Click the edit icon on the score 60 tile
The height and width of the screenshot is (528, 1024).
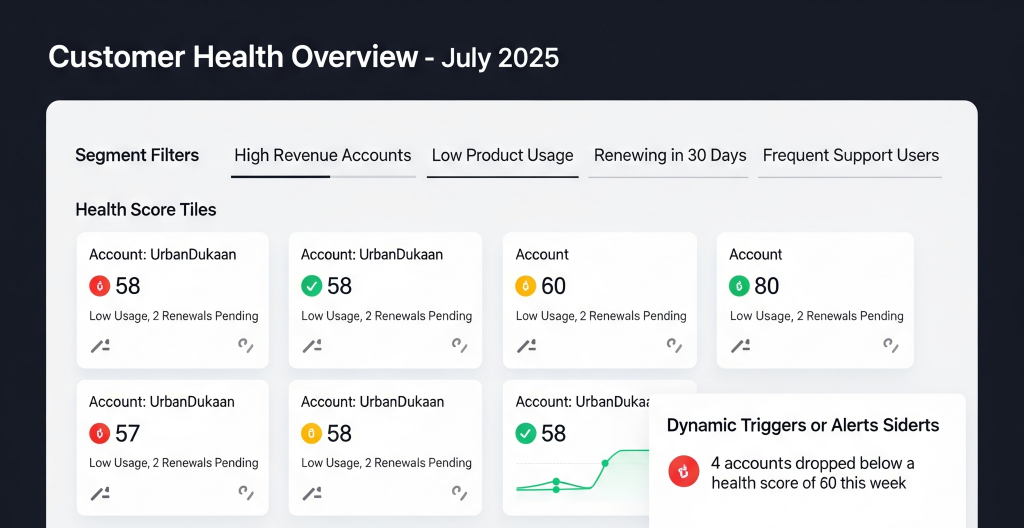[526, 346]
